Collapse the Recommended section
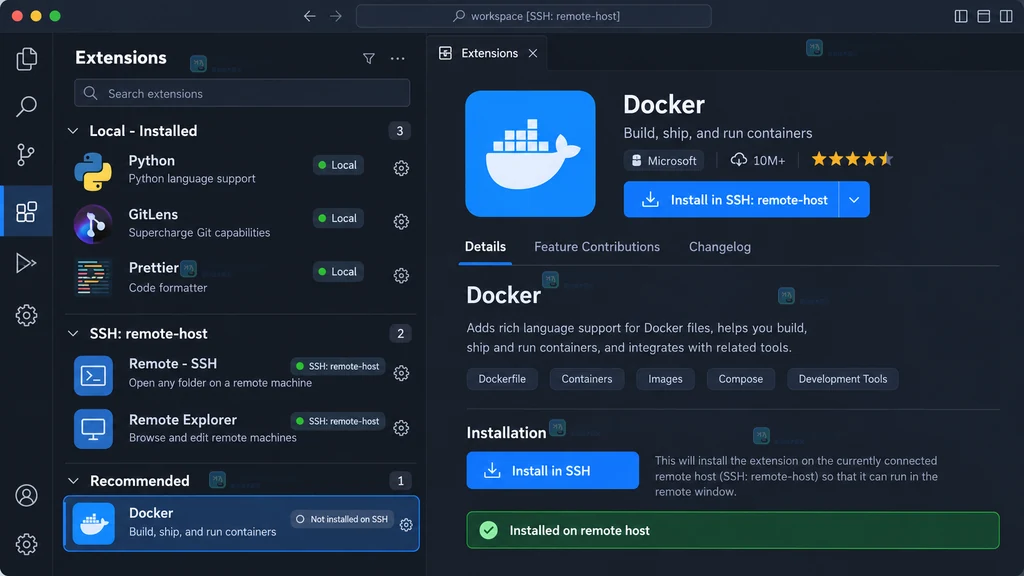Viewport: 1024px width, 576px height. point(73,481)
